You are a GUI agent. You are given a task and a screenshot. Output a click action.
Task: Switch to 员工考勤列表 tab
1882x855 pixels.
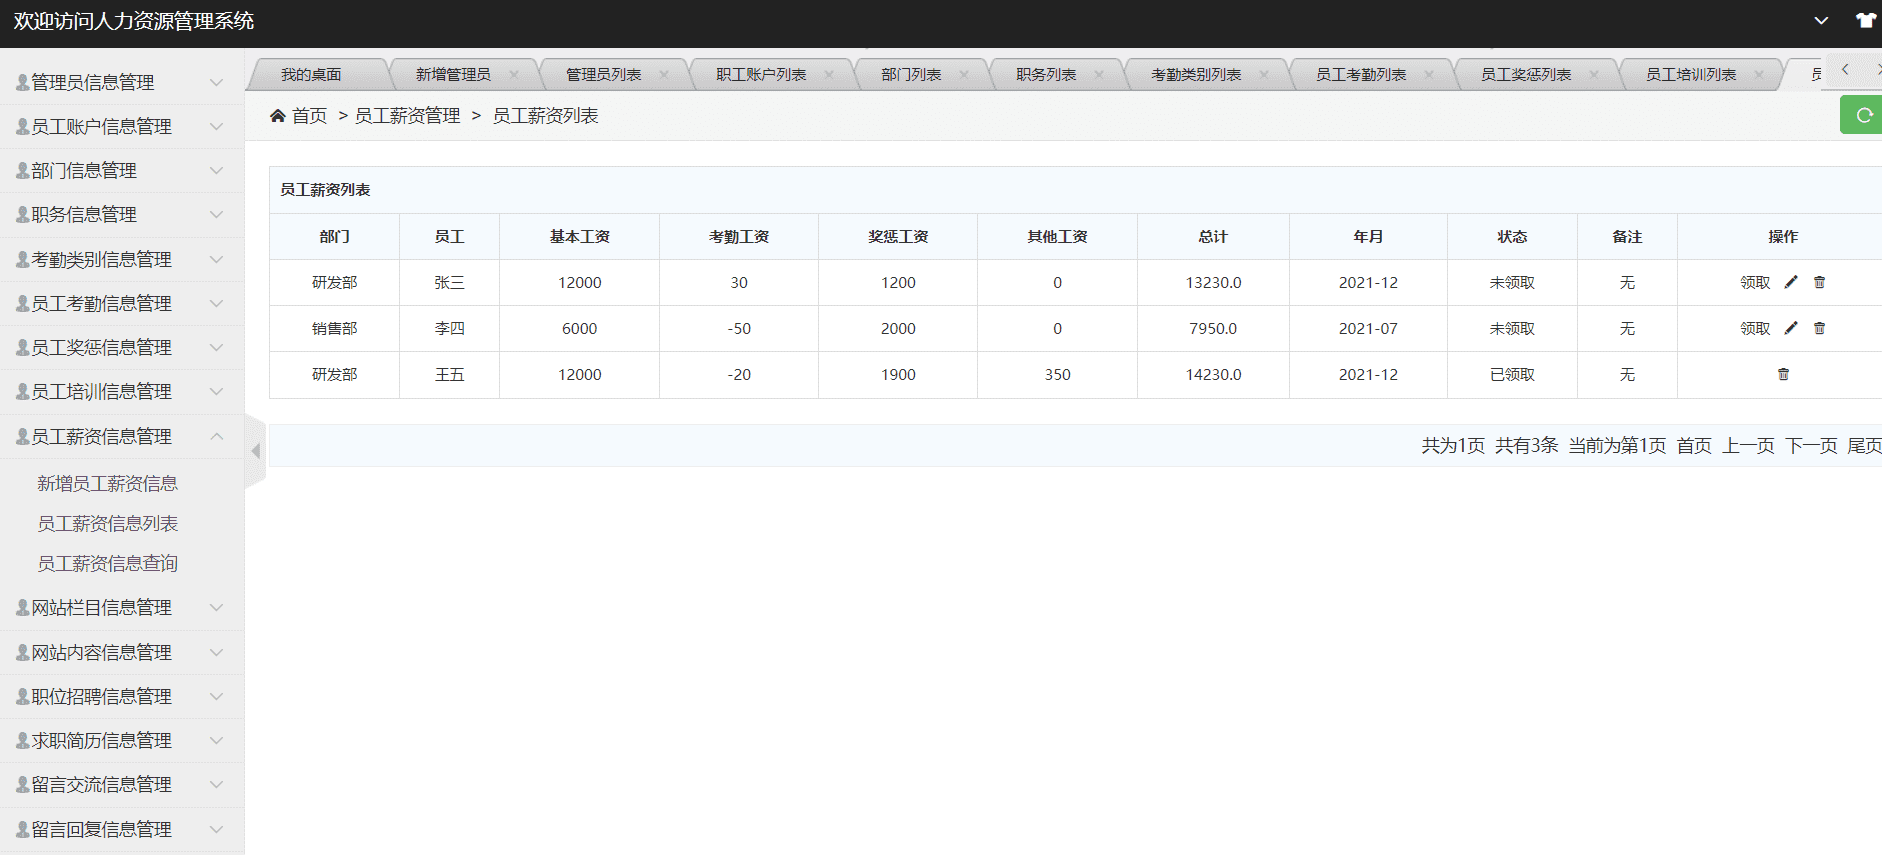click(x=1361, y=75)
